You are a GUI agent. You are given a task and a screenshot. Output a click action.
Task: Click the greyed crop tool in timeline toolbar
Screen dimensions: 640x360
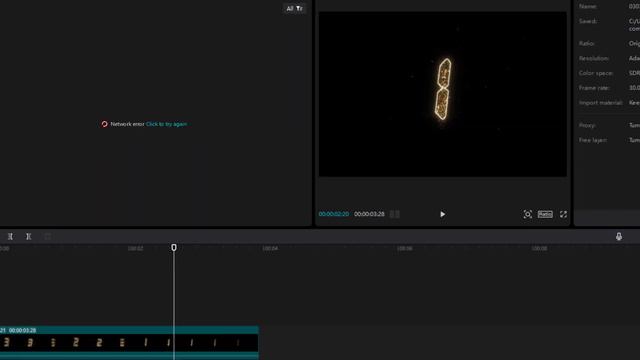tap(47, 236)
